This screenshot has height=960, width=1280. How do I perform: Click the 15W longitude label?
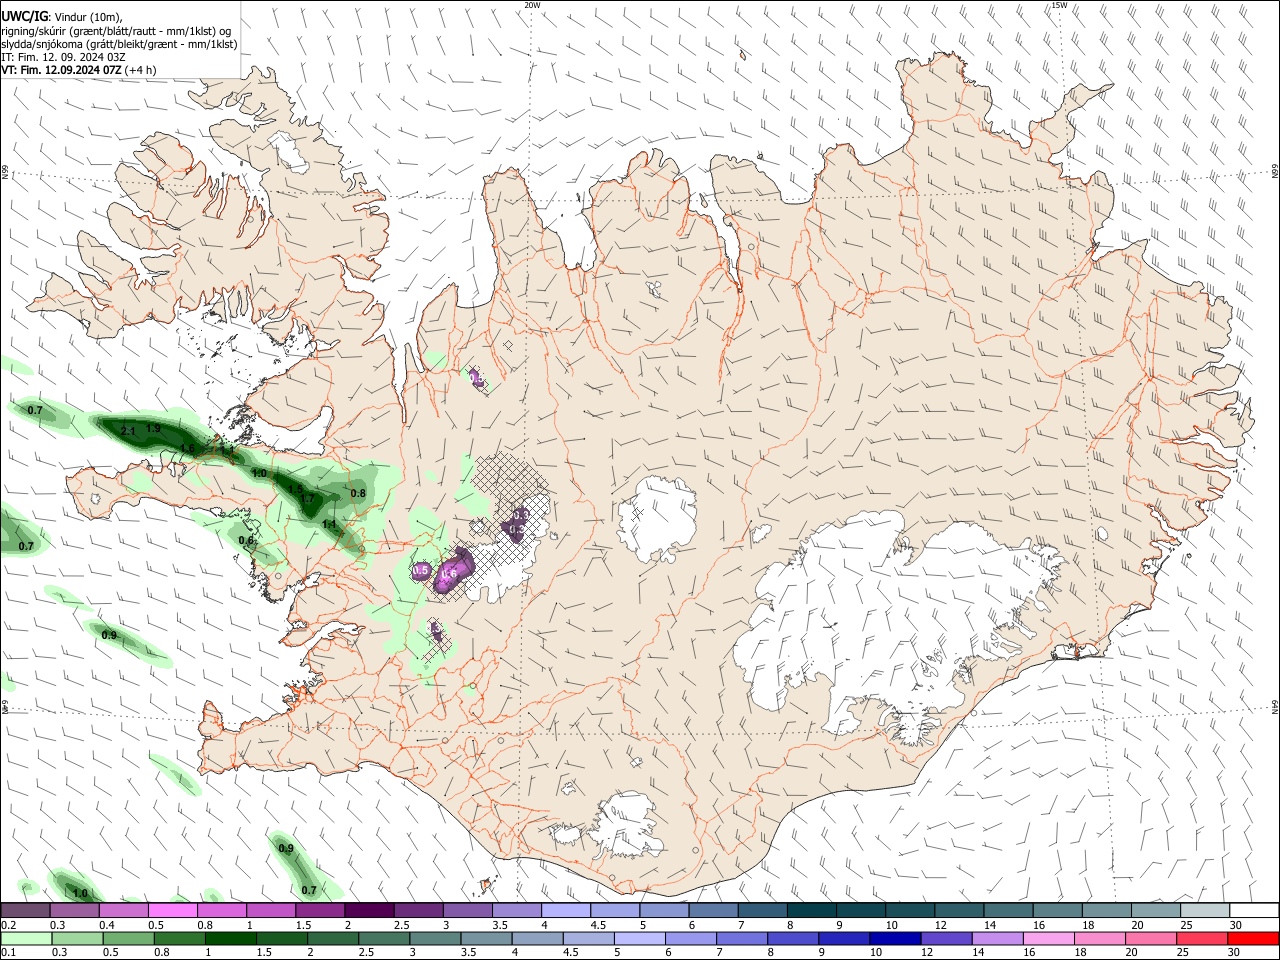1059,5
